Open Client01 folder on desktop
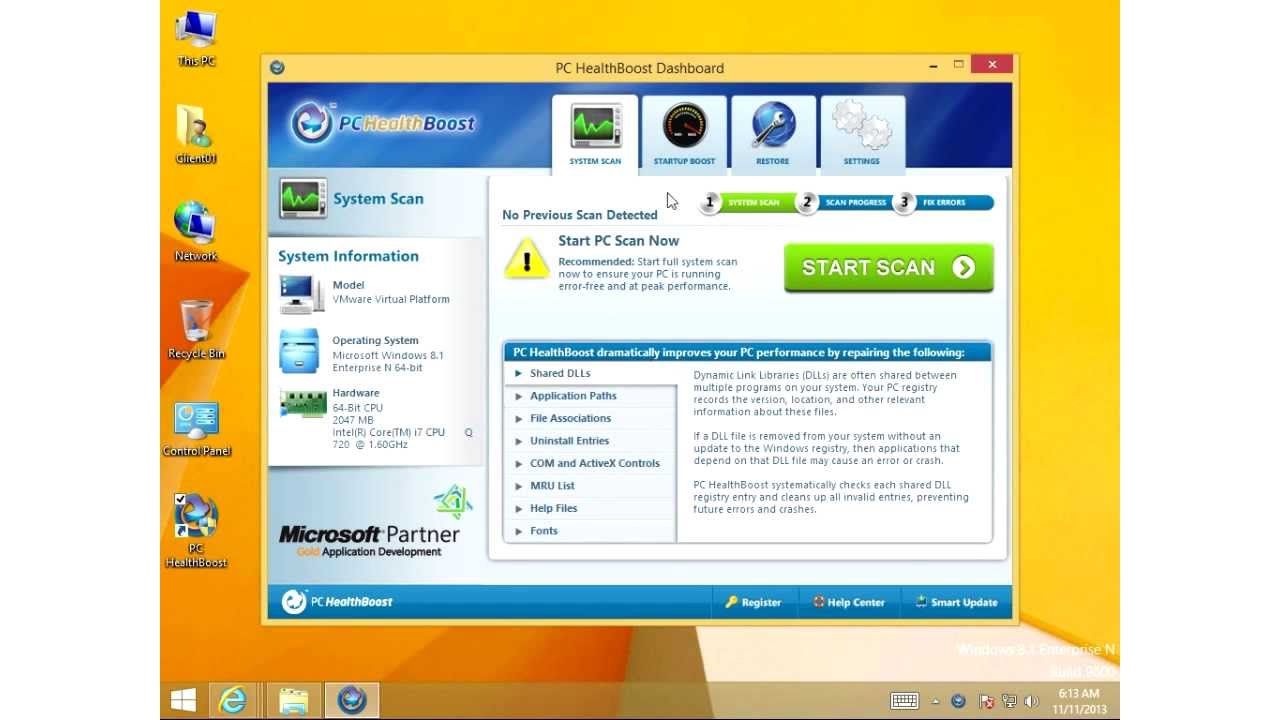 [196, 134]
